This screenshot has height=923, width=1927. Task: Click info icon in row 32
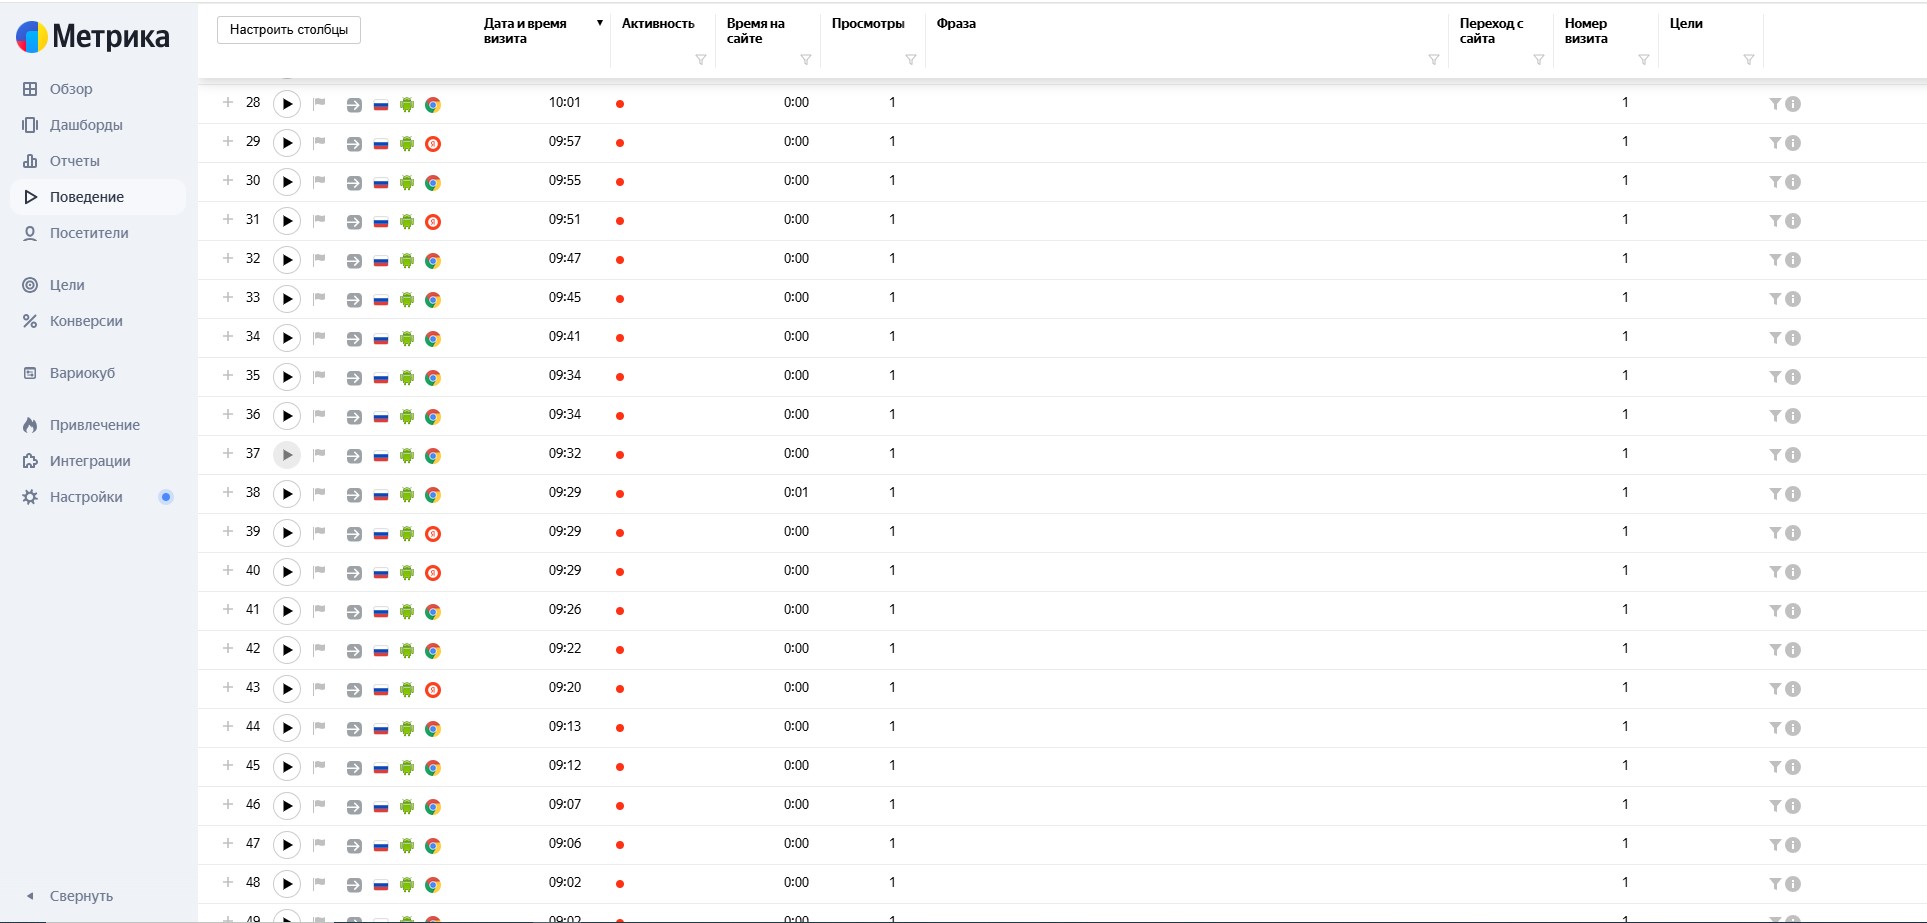pyautogui.click(x=1793, y=260)
